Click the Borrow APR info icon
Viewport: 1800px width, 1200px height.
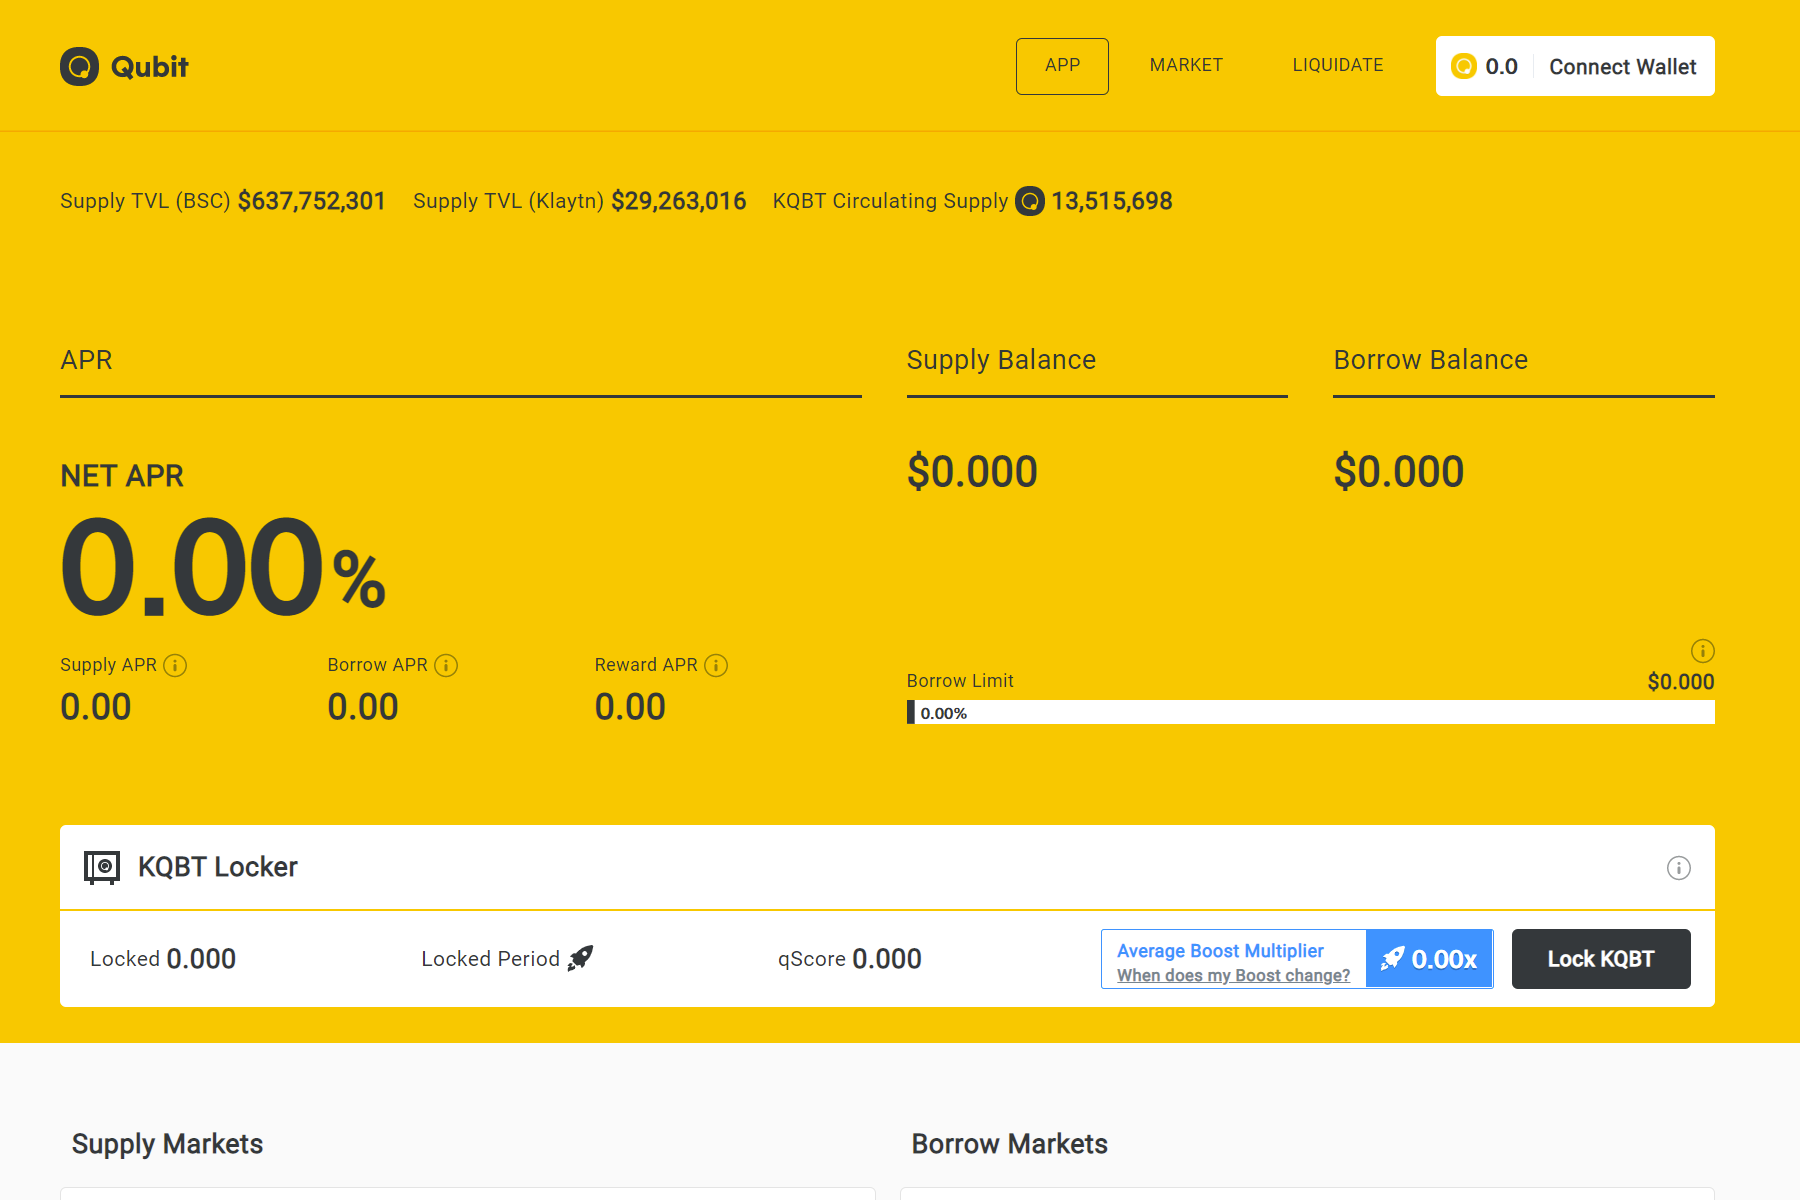[446, 666]
